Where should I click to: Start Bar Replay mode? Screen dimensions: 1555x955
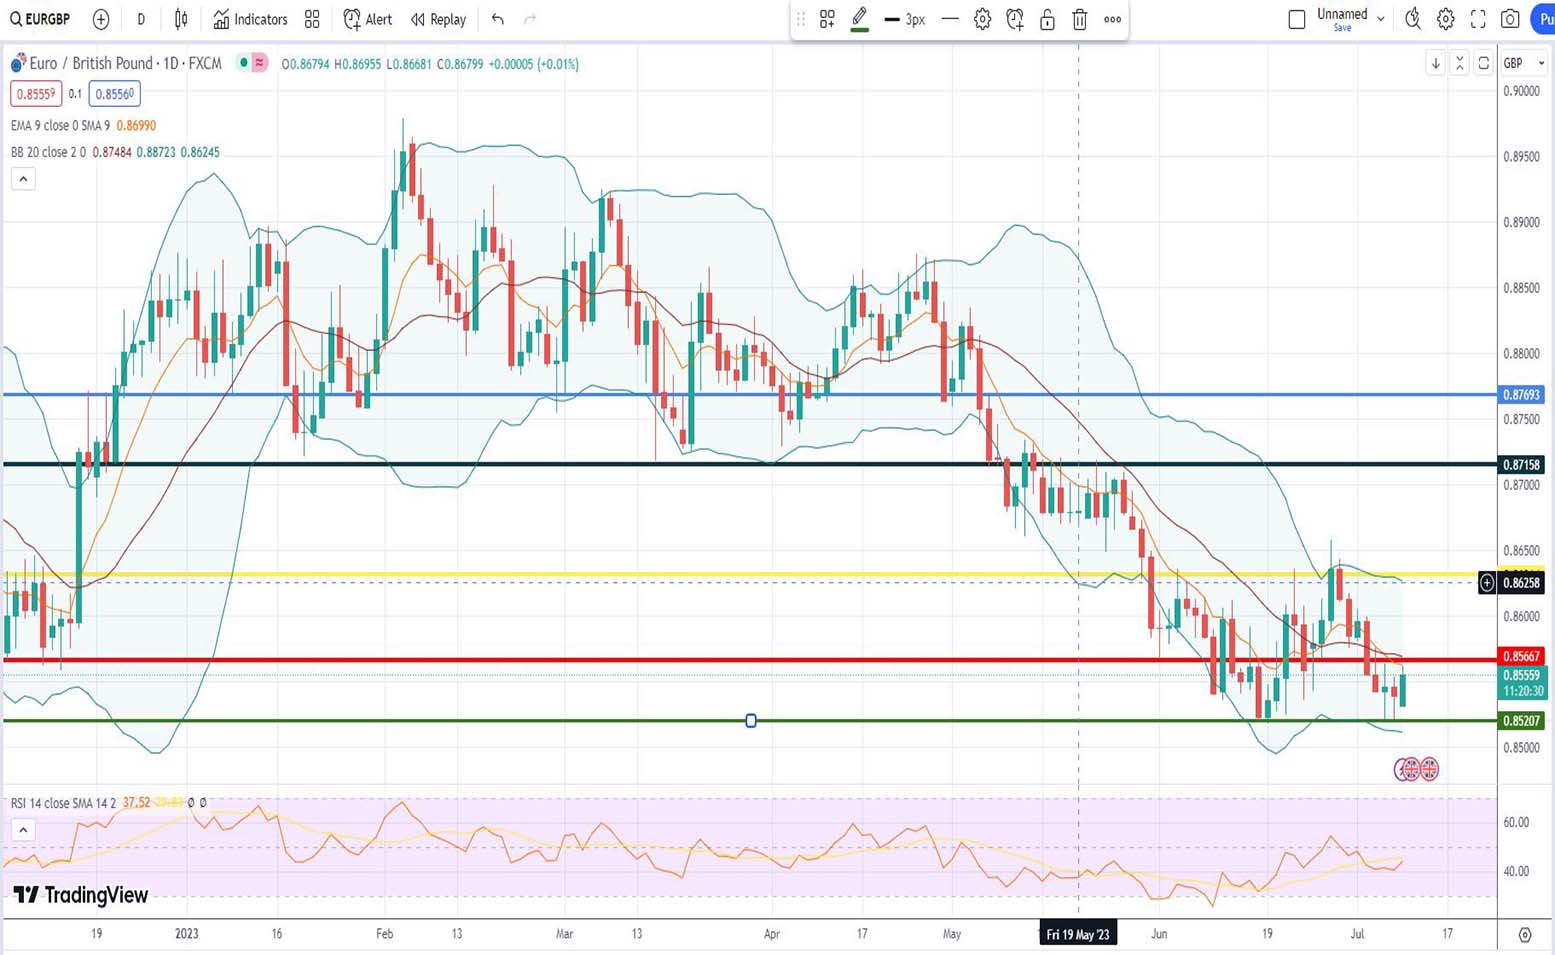pos(438,19)
